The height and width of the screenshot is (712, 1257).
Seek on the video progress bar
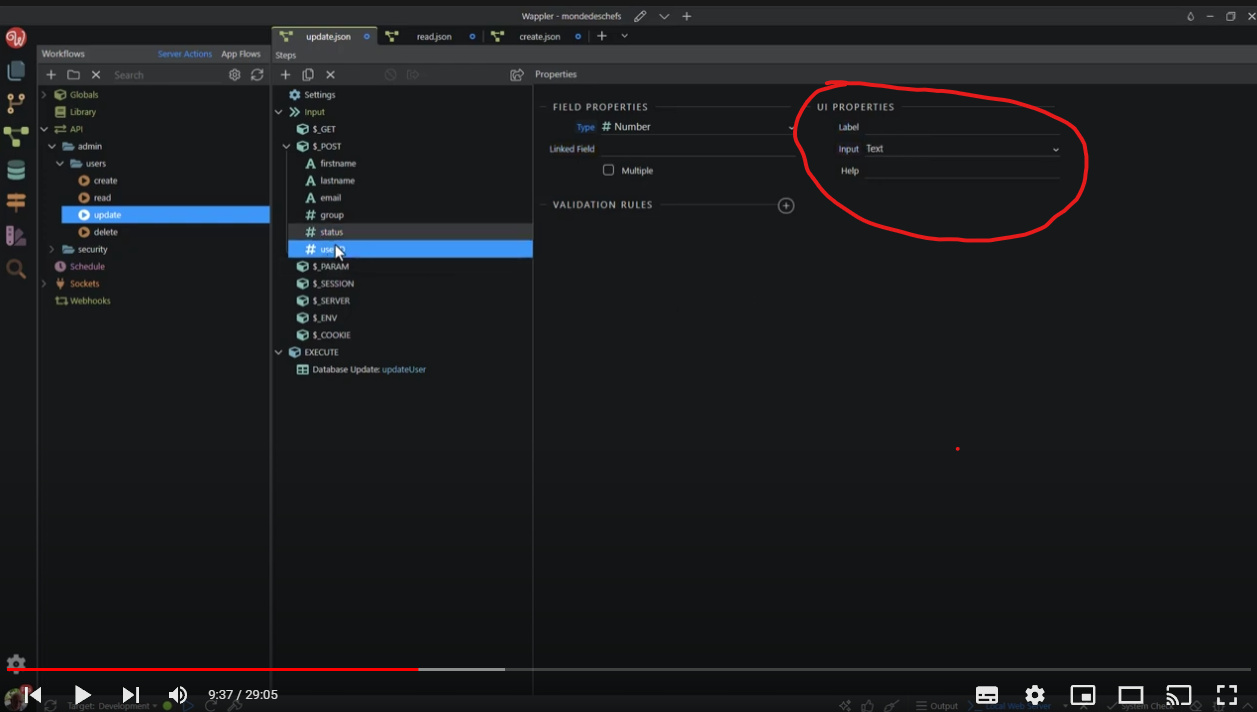pos(628,669)
